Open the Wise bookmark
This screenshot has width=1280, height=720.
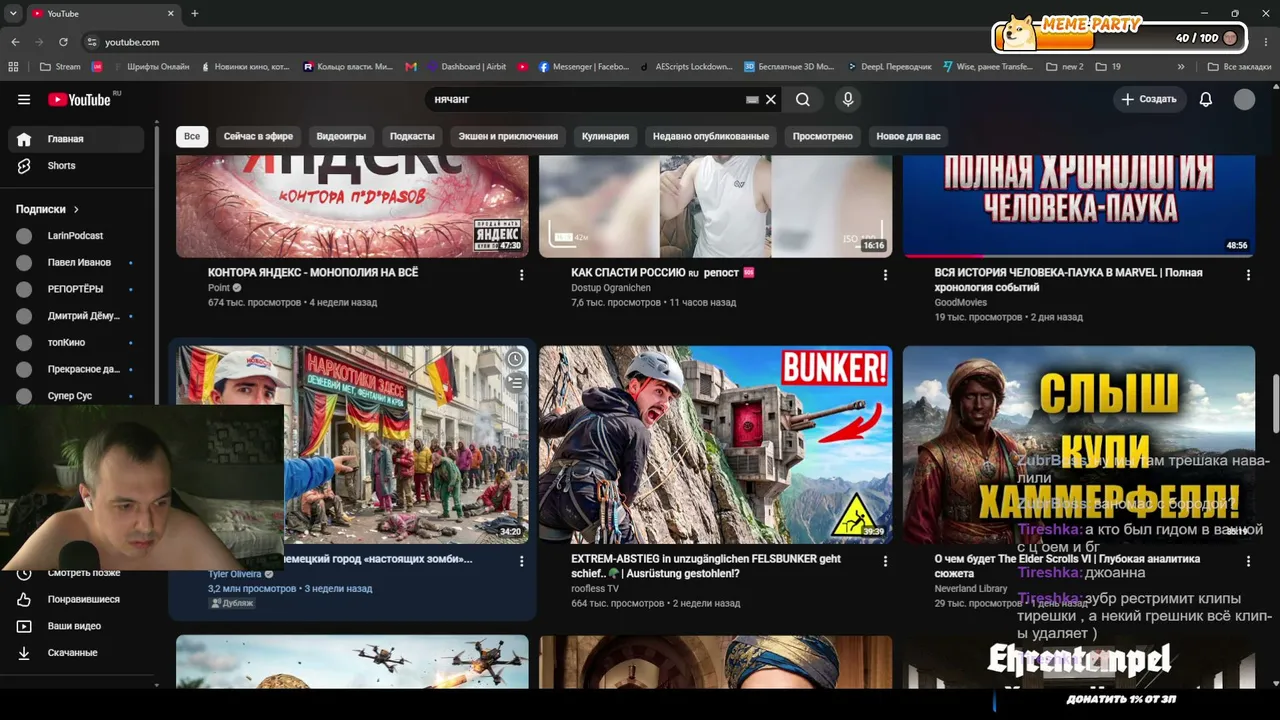(x=988, y=67)
